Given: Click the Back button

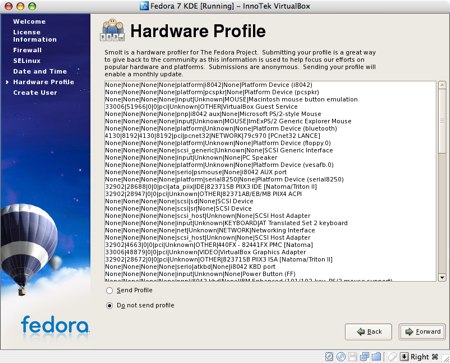Looking at the screenshot, I should coord(368,332).
